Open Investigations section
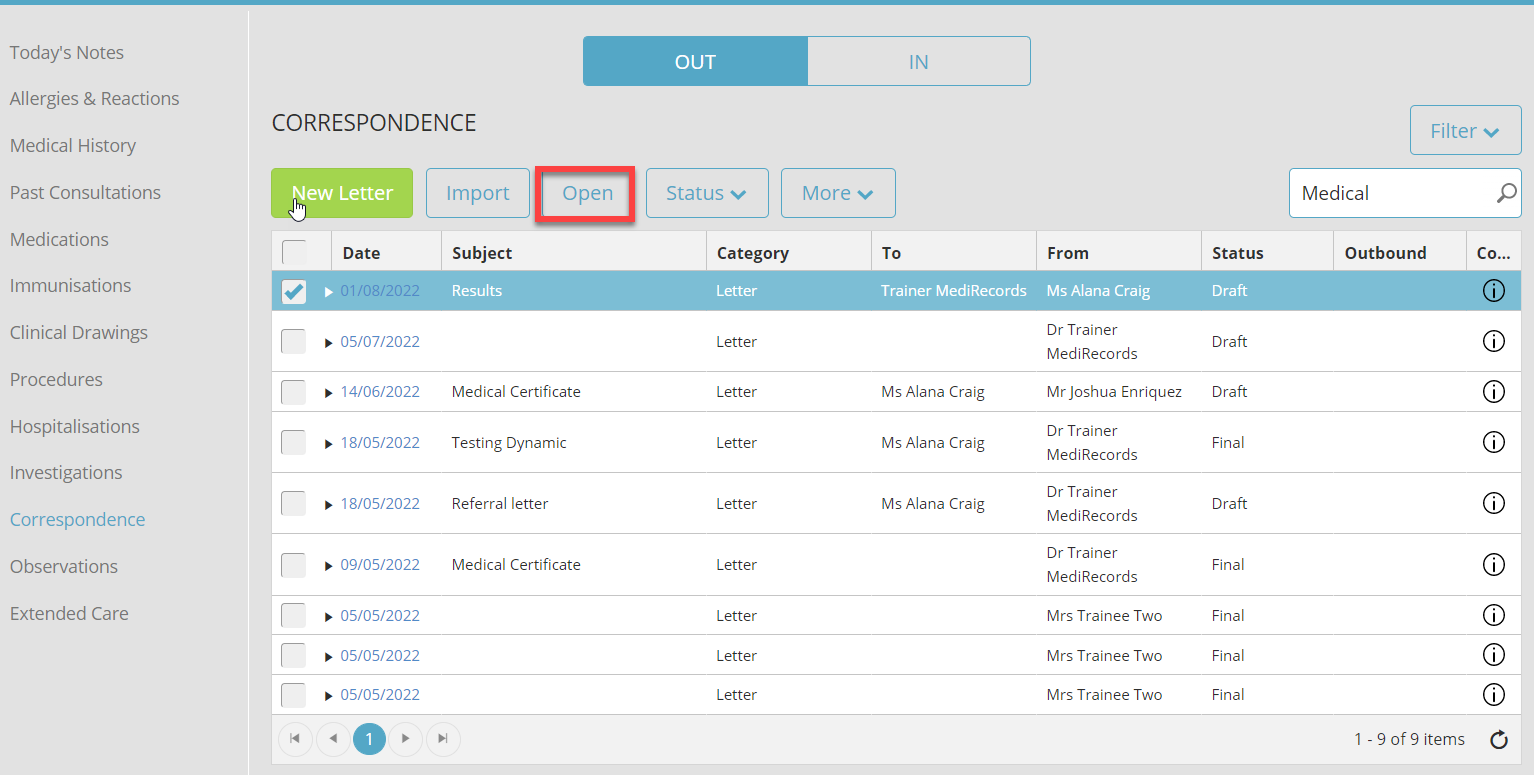Viewport: 1534px width, 775px height. click(x=66, y=472)
